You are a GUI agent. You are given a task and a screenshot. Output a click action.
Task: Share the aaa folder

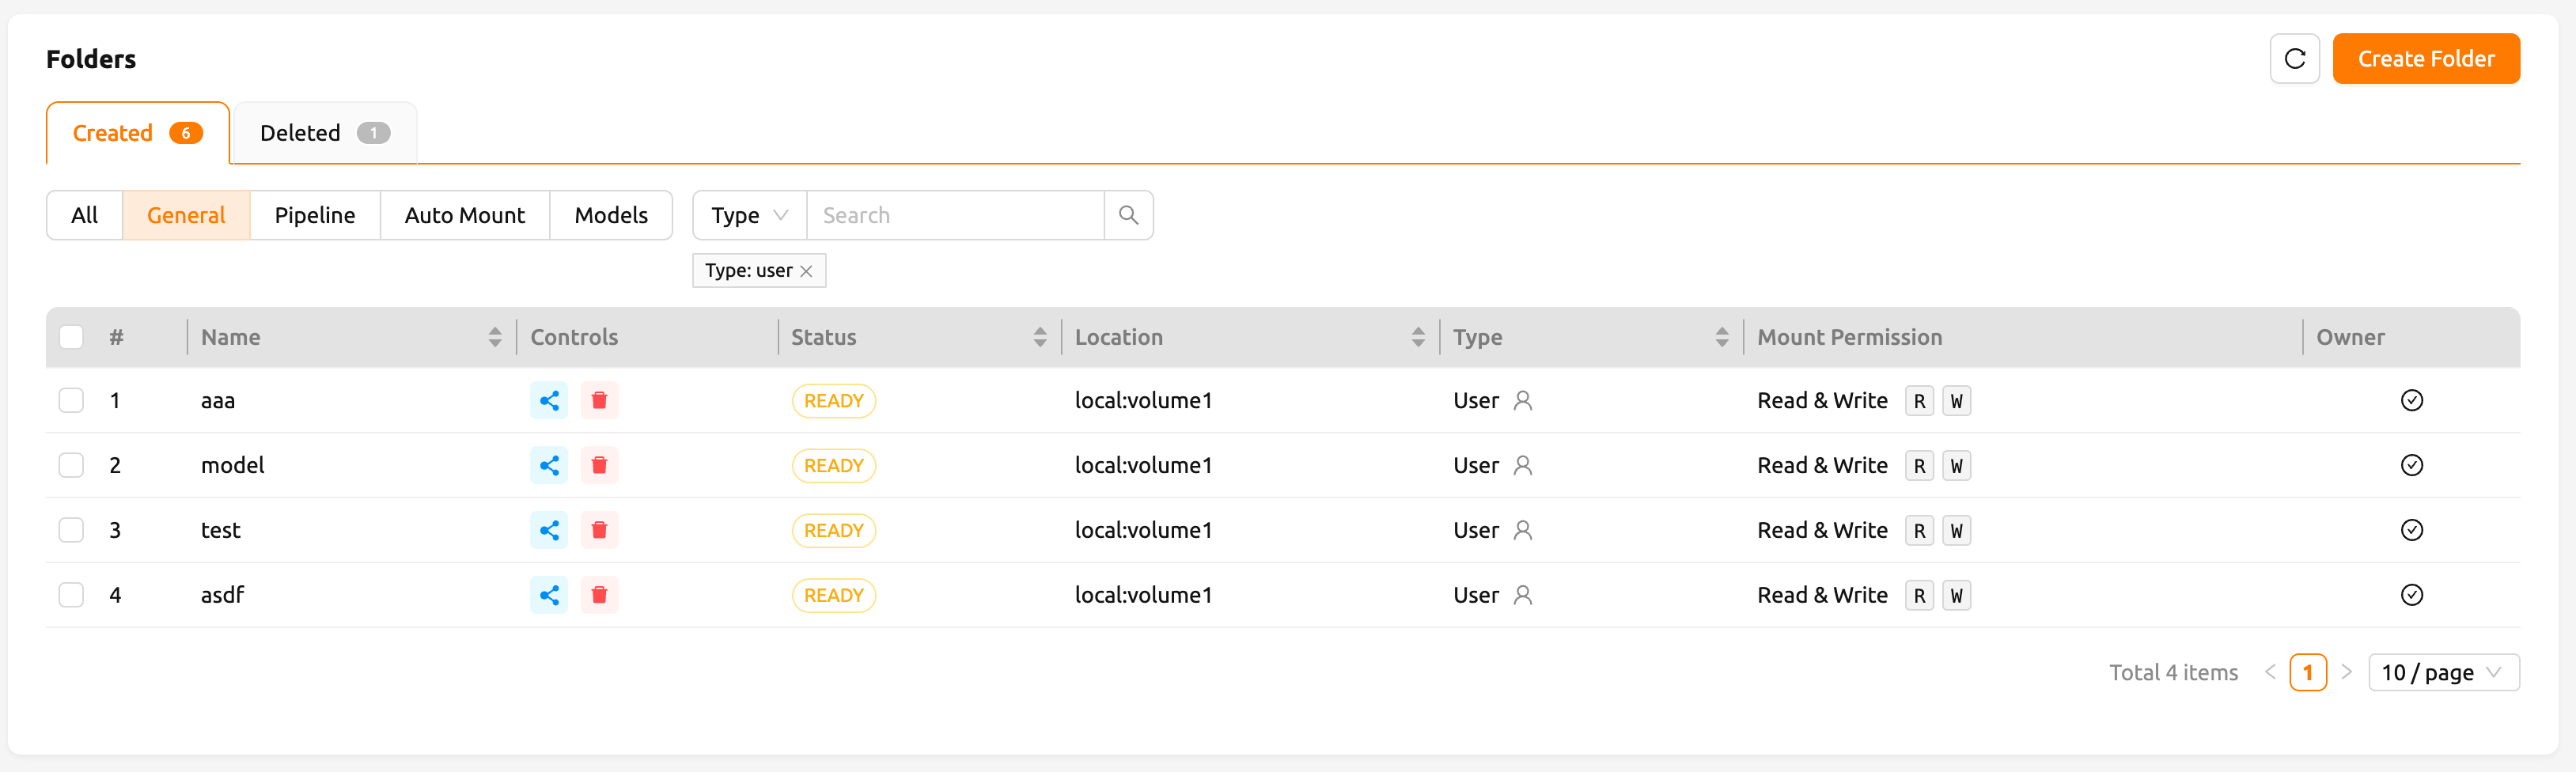click(x=549, y=401)
